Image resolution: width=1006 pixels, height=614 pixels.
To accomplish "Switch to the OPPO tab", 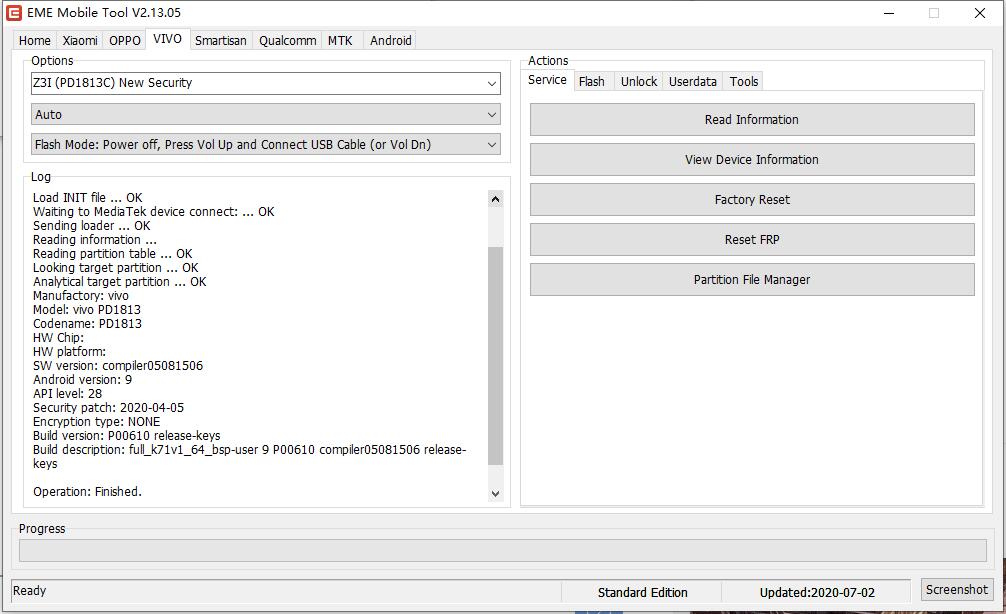I will [124, 40].
